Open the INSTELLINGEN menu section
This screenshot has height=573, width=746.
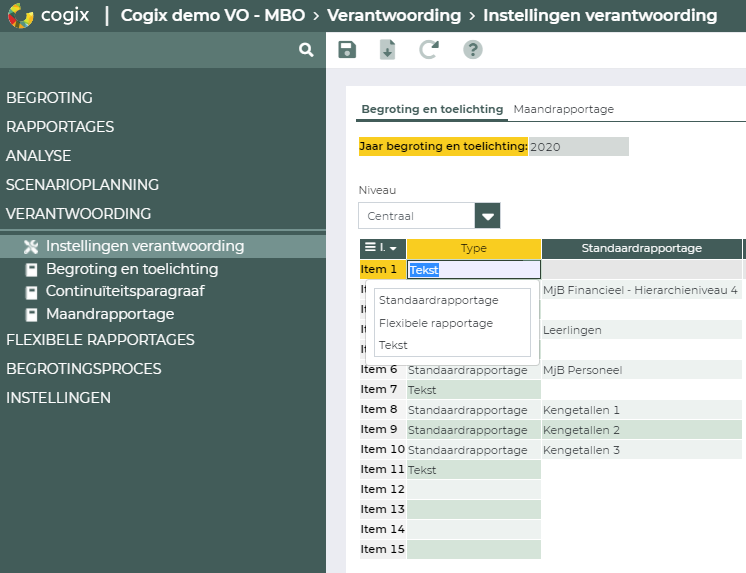tap(59, 398)
